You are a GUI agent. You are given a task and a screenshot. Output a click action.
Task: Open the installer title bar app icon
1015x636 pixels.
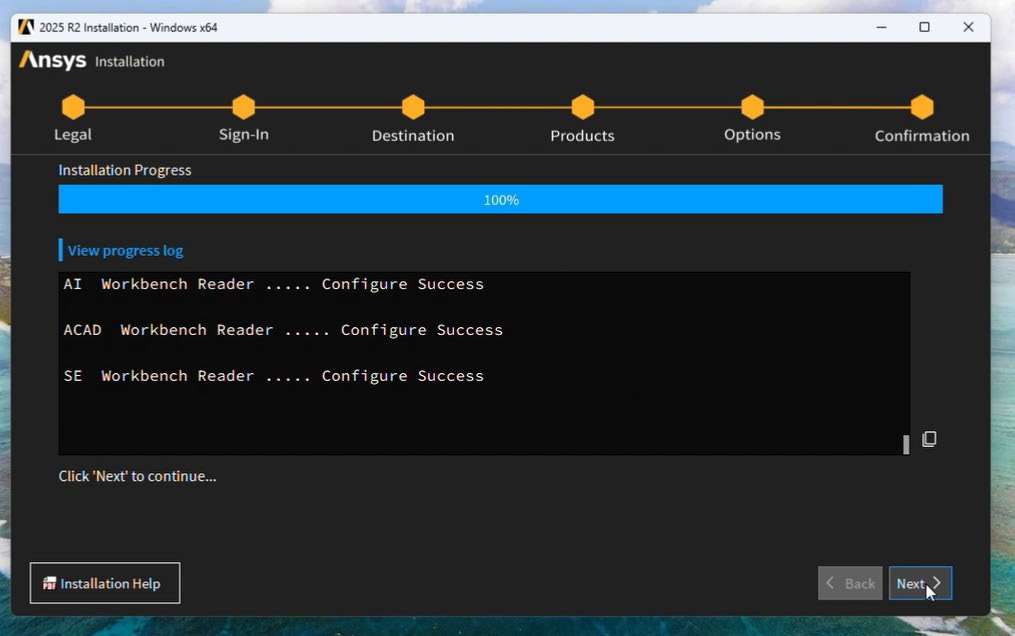26,27
